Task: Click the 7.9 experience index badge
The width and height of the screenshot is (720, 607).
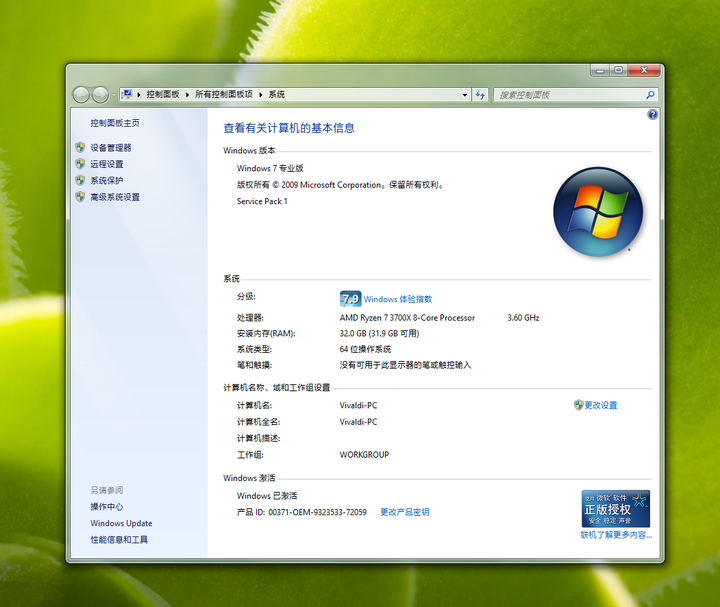Action: click(x=350, y=299)
